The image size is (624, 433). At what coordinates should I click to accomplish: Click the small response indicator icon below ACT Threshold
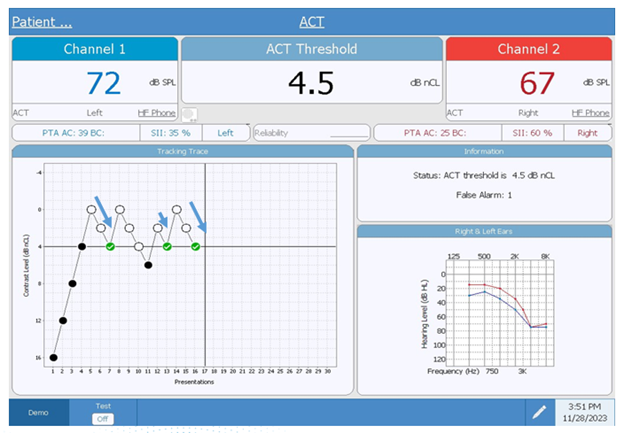point(189,115)
